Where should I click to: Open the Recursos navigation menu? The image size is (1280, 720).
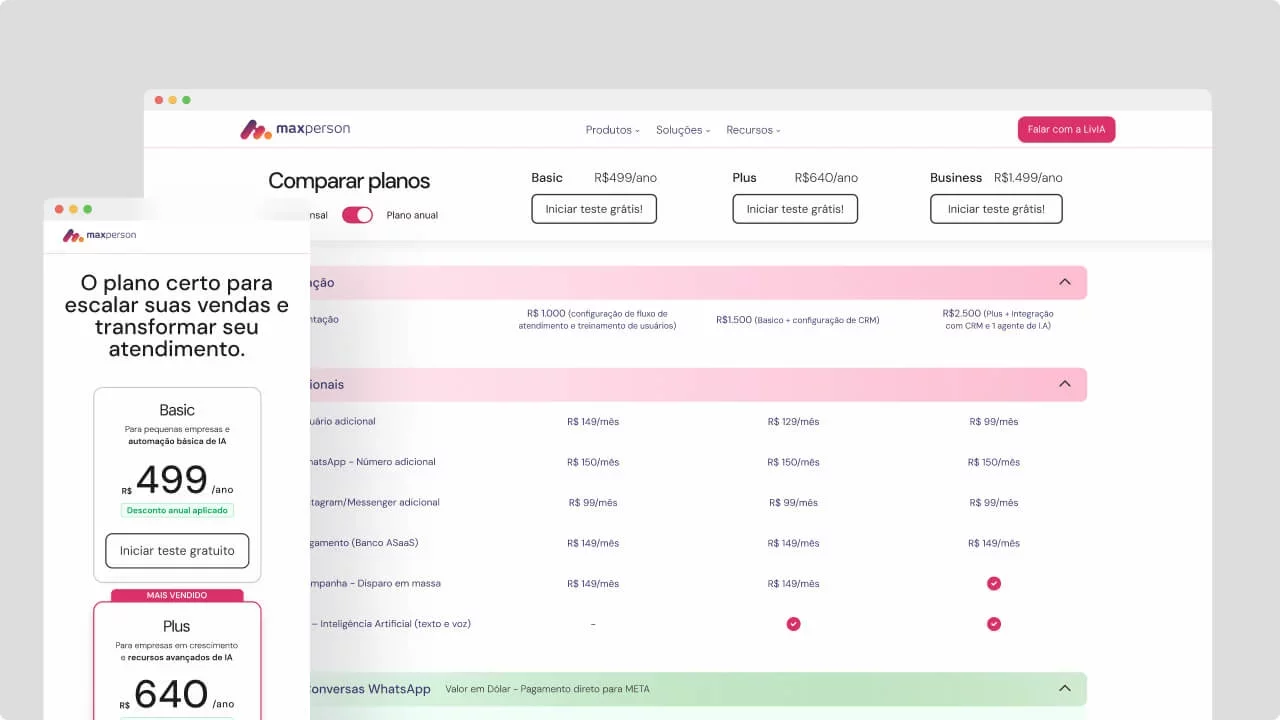tap(753, 130)
